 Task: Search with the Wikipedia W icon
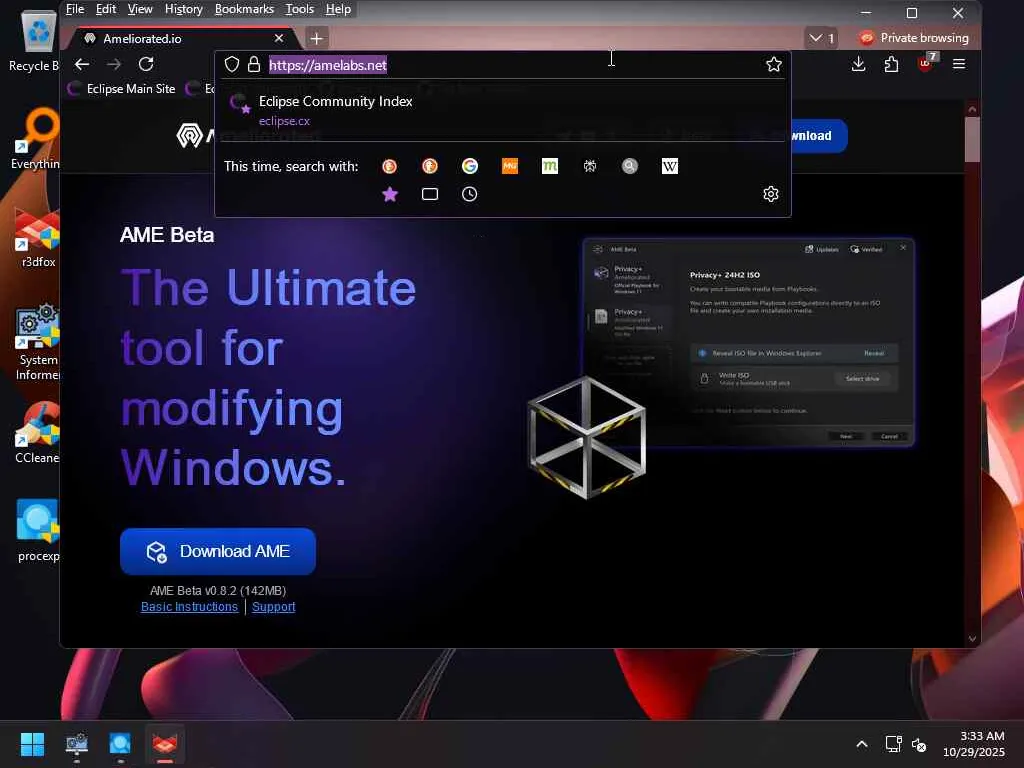[x=669, y=166]
